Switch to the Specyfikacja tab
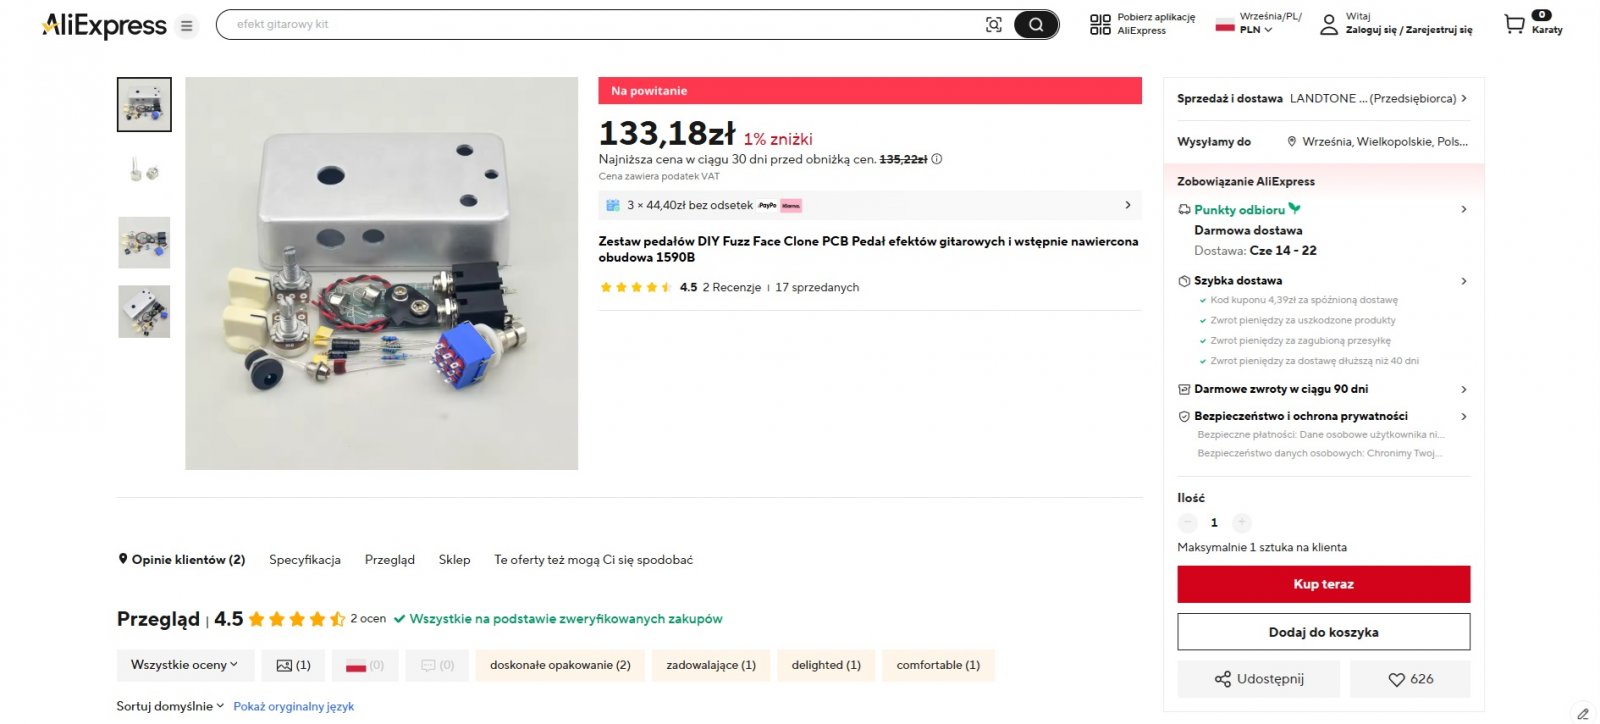1600x724 pixels. point(305,560)
